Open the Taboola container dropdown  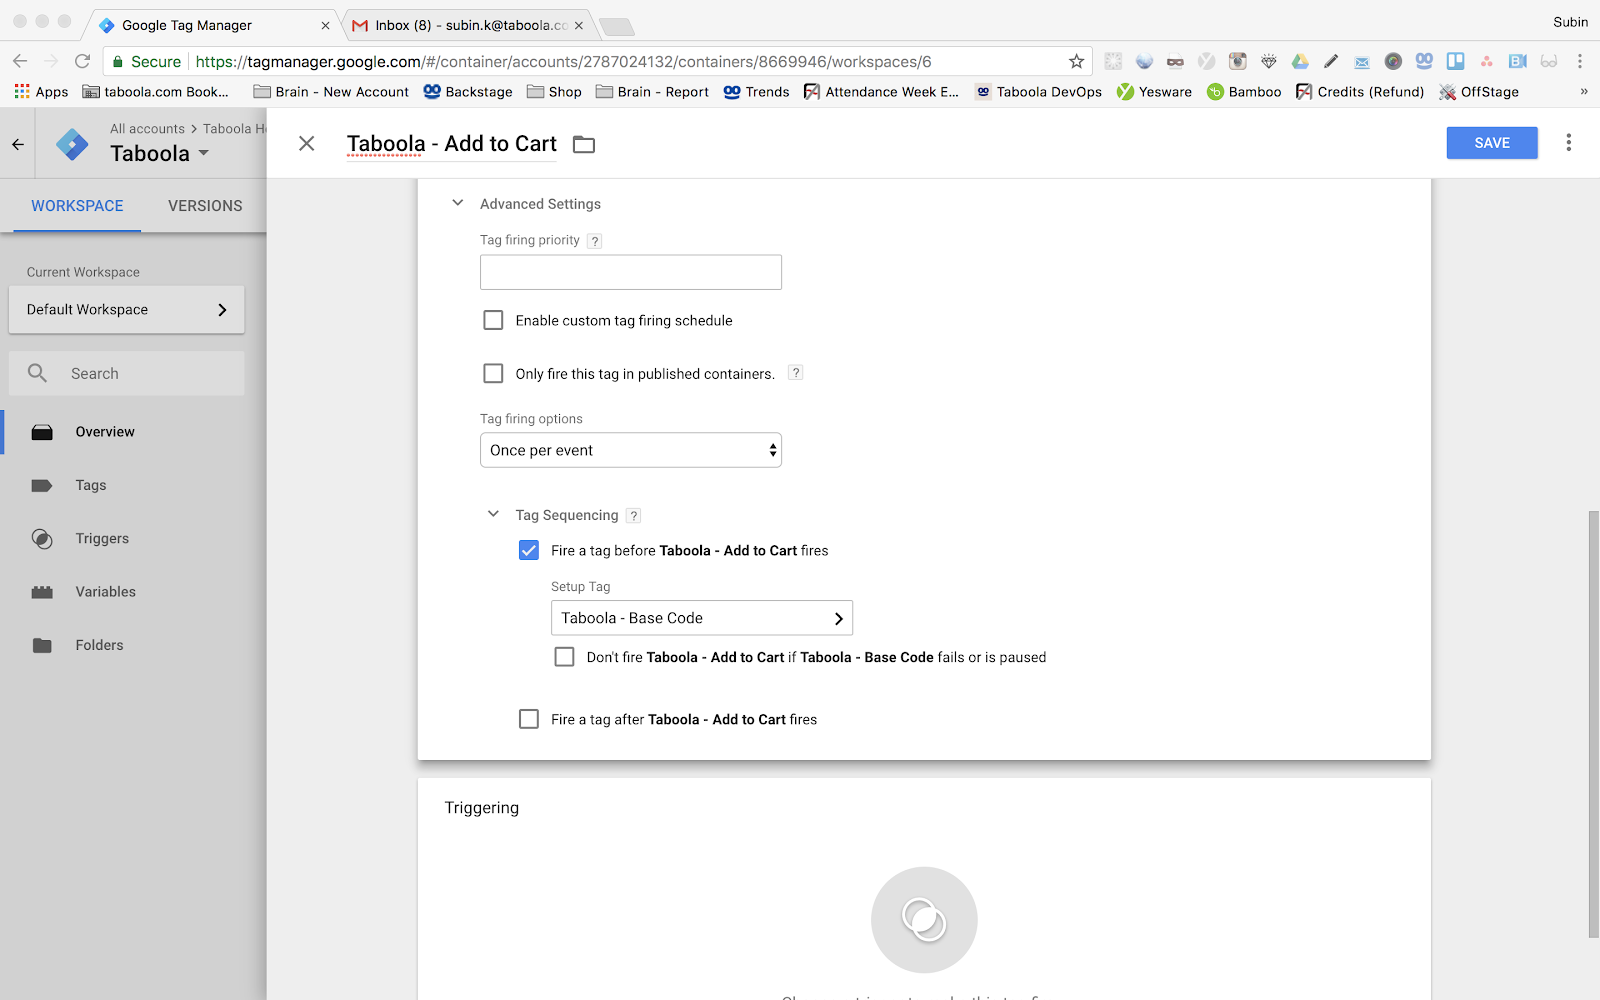point(160,153)
